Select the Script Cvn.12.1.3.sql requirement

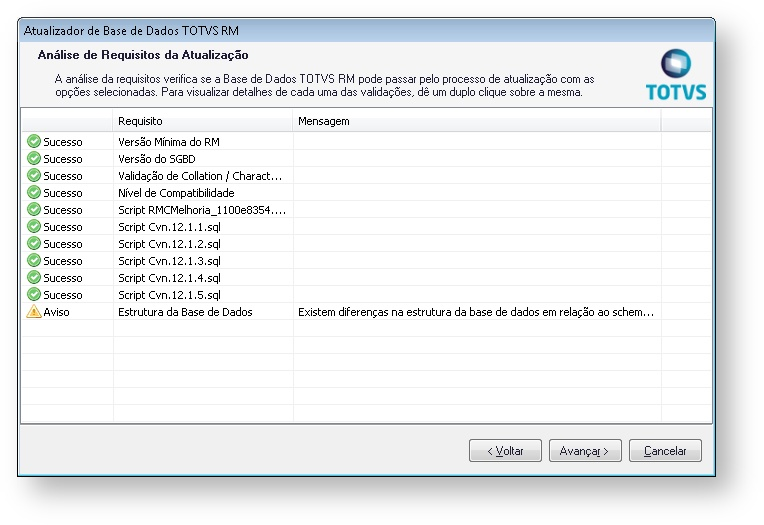coord(169,261)
